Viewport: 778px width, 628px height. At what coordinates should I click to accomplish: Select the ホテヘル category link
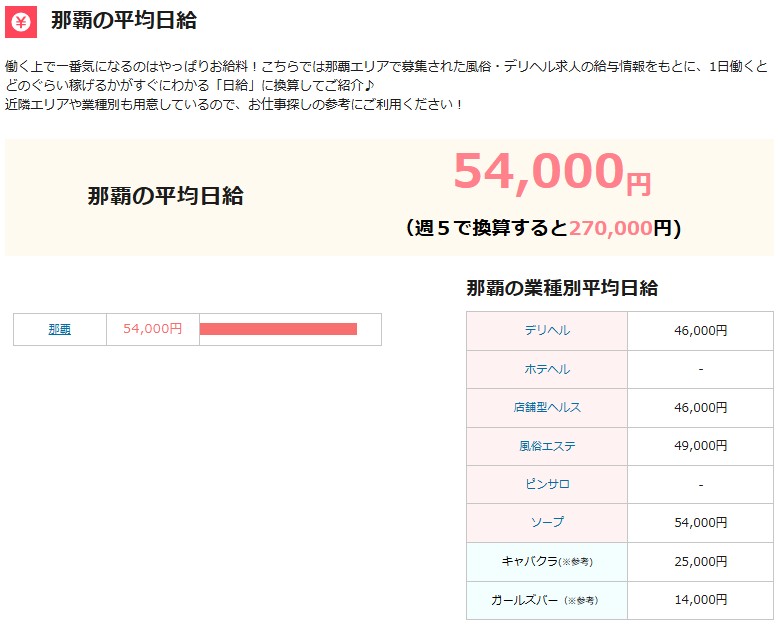coord(547,369)
